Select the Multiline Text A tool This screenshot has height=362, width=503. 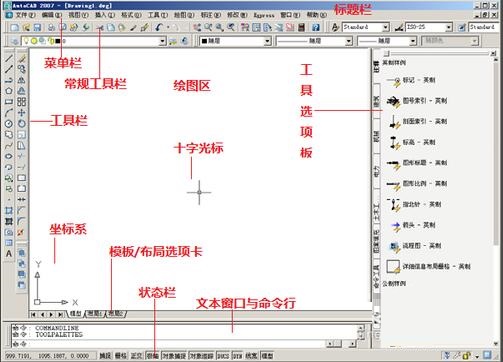coord(9,254)
